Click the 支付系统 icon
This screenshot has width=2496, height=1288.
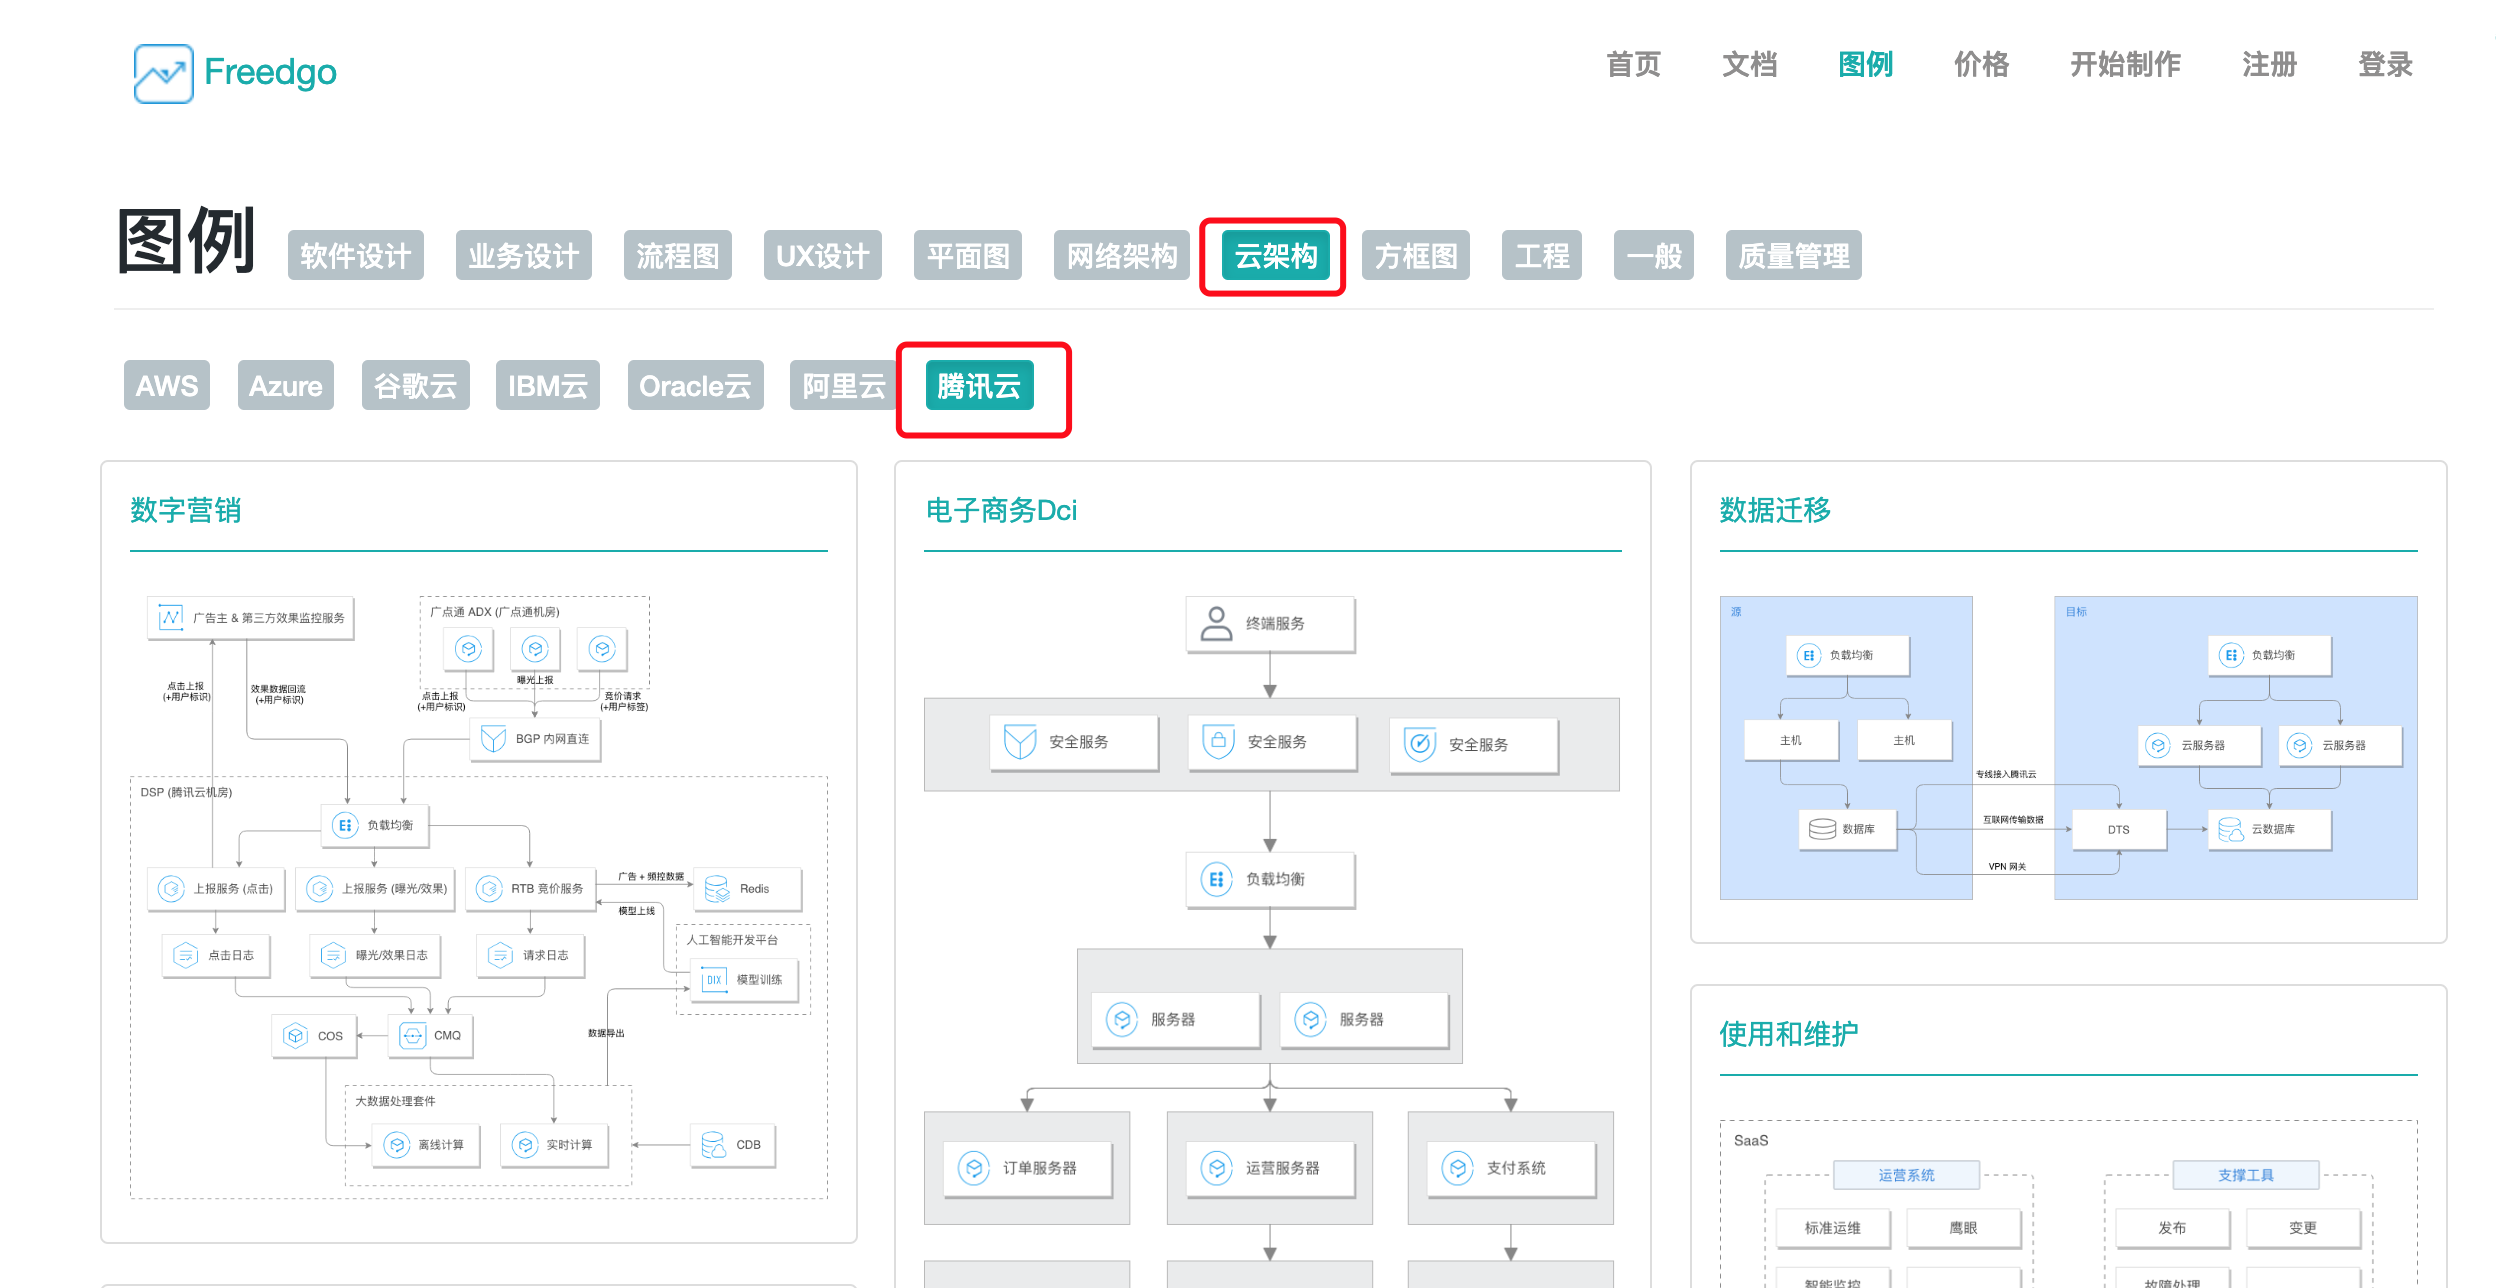click(1458, 1168)
